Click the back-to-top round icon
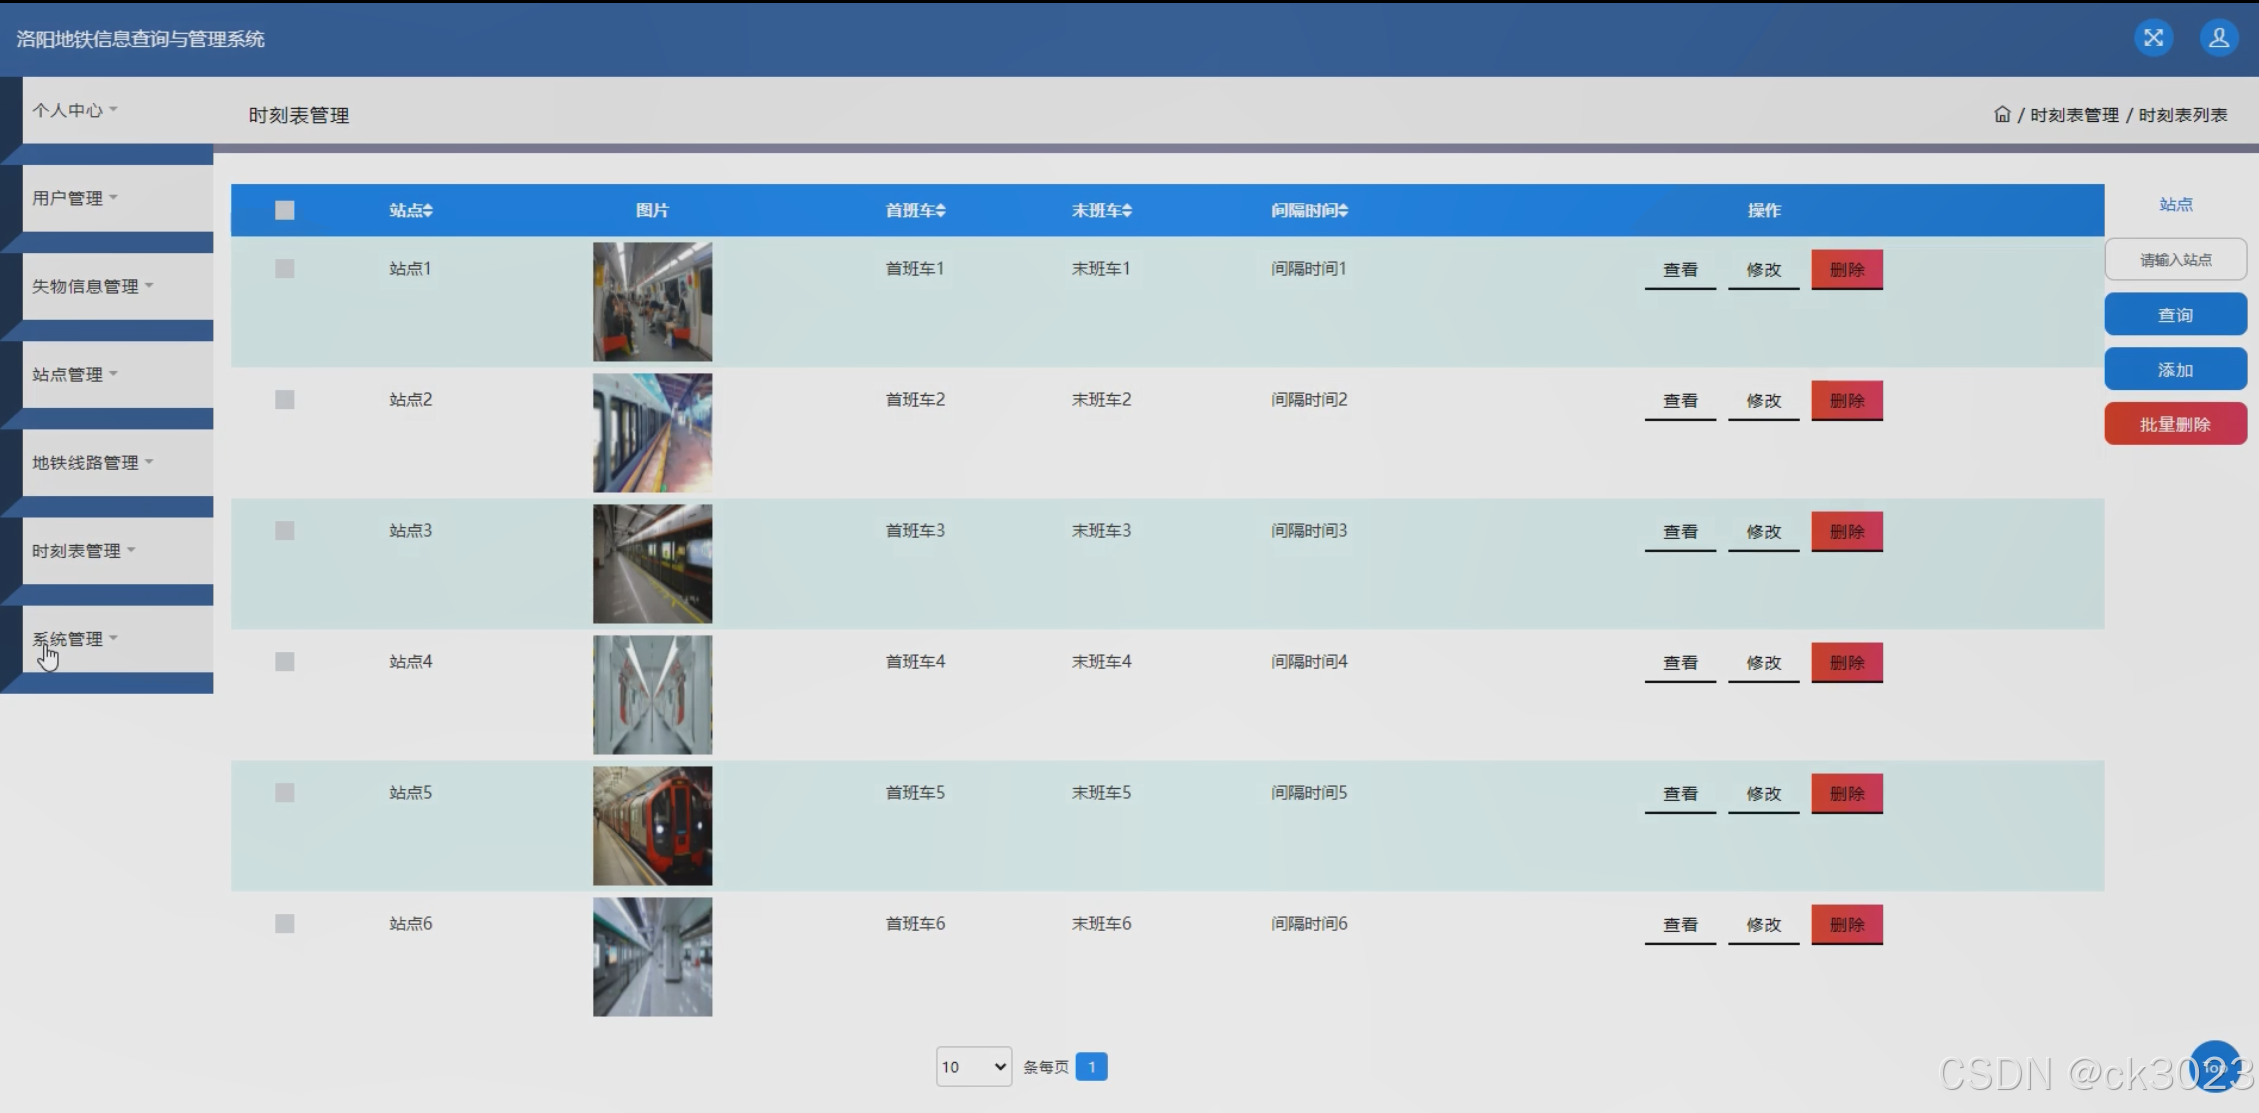The image size is (2259, 1113). 2214,1066
